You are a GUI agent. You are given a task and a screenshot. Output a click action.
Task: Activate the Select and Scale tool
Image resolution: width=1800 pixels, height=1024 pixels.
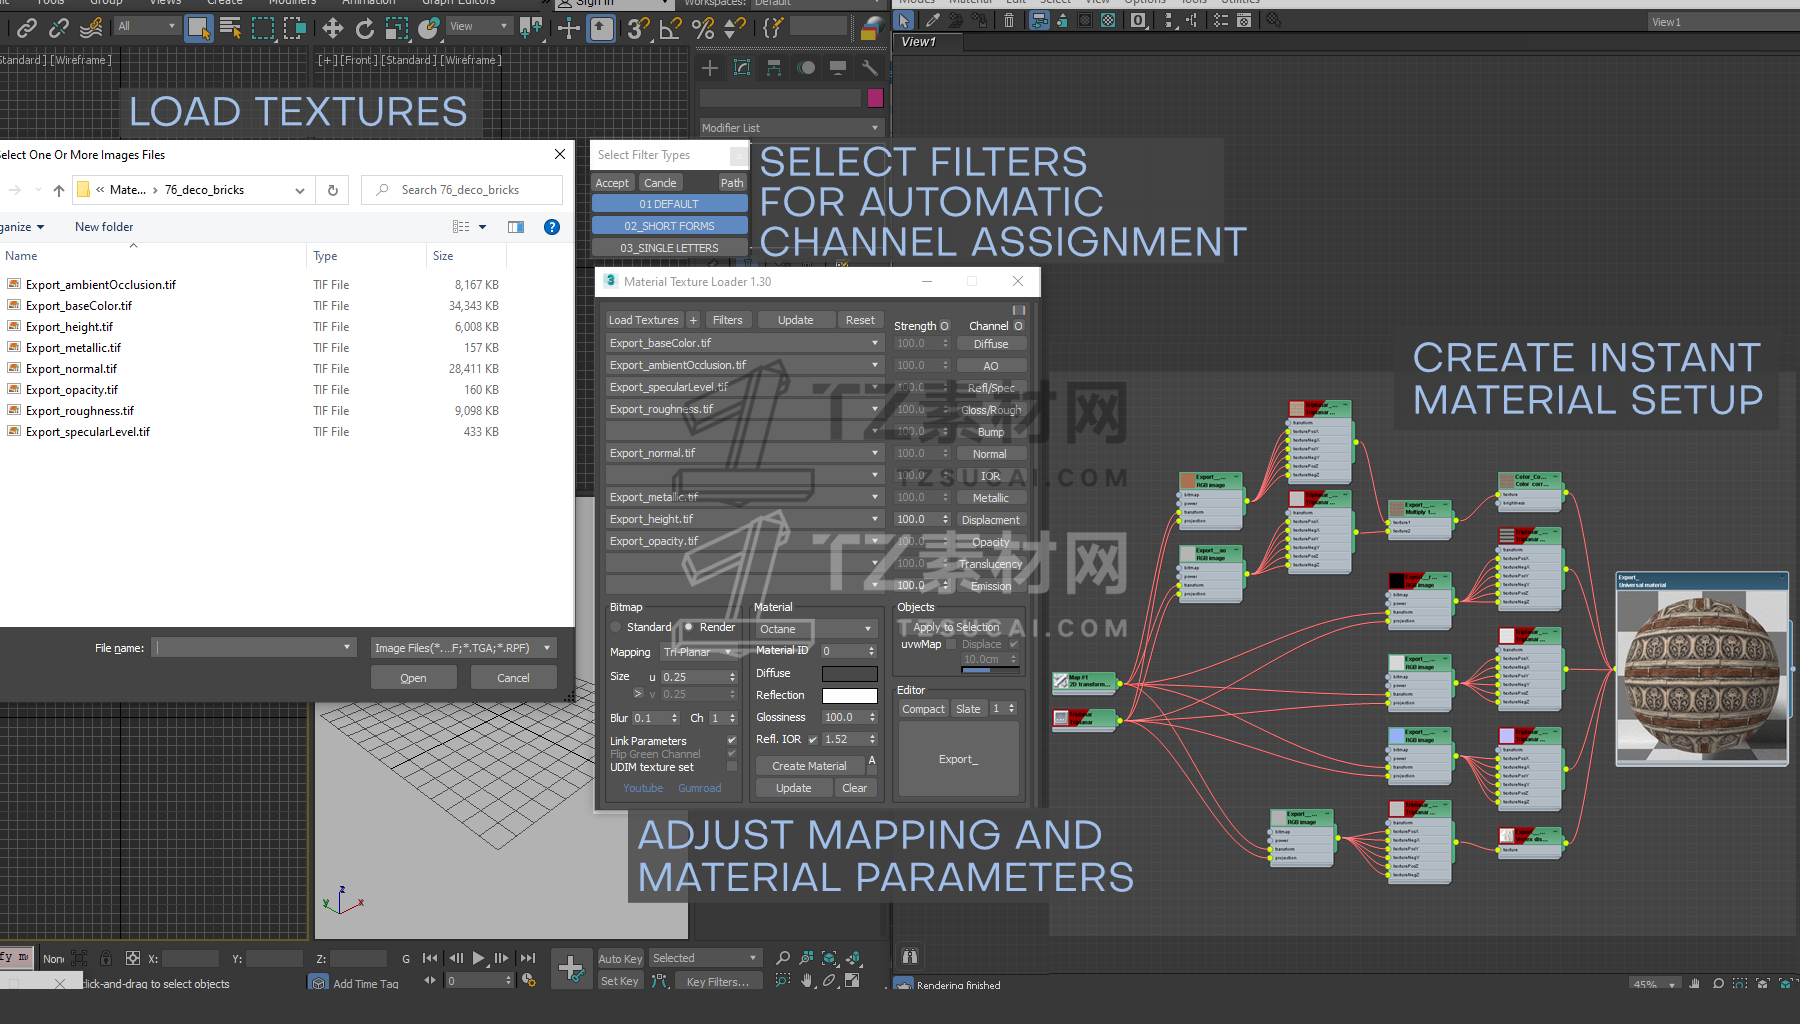pyautogui.click(x=397, y=28)
